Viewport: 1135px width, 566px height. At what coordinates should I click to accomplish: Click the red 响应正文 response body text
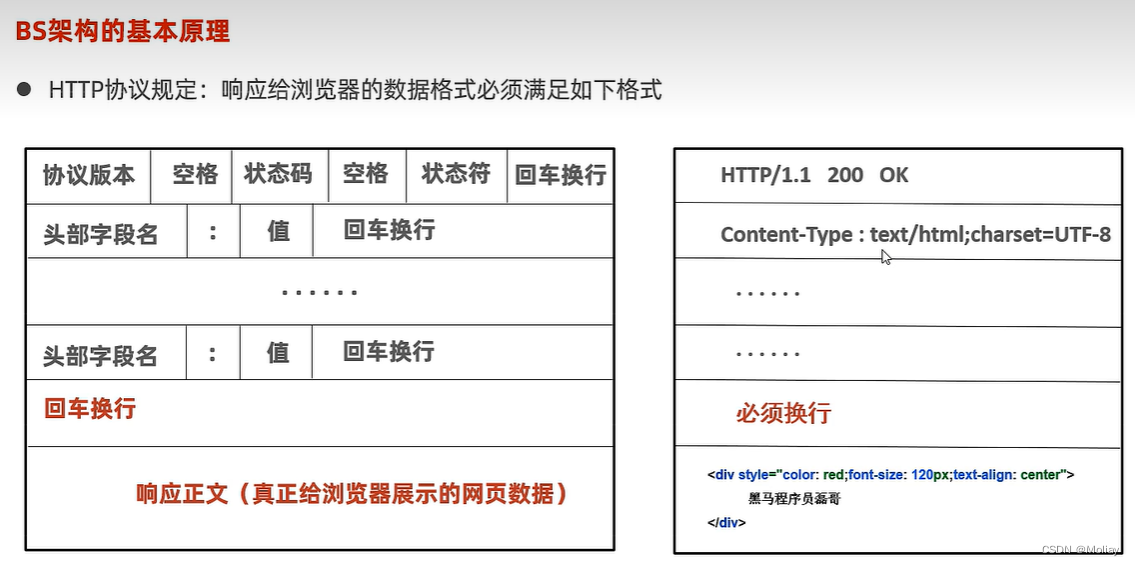tap(353, 494)
